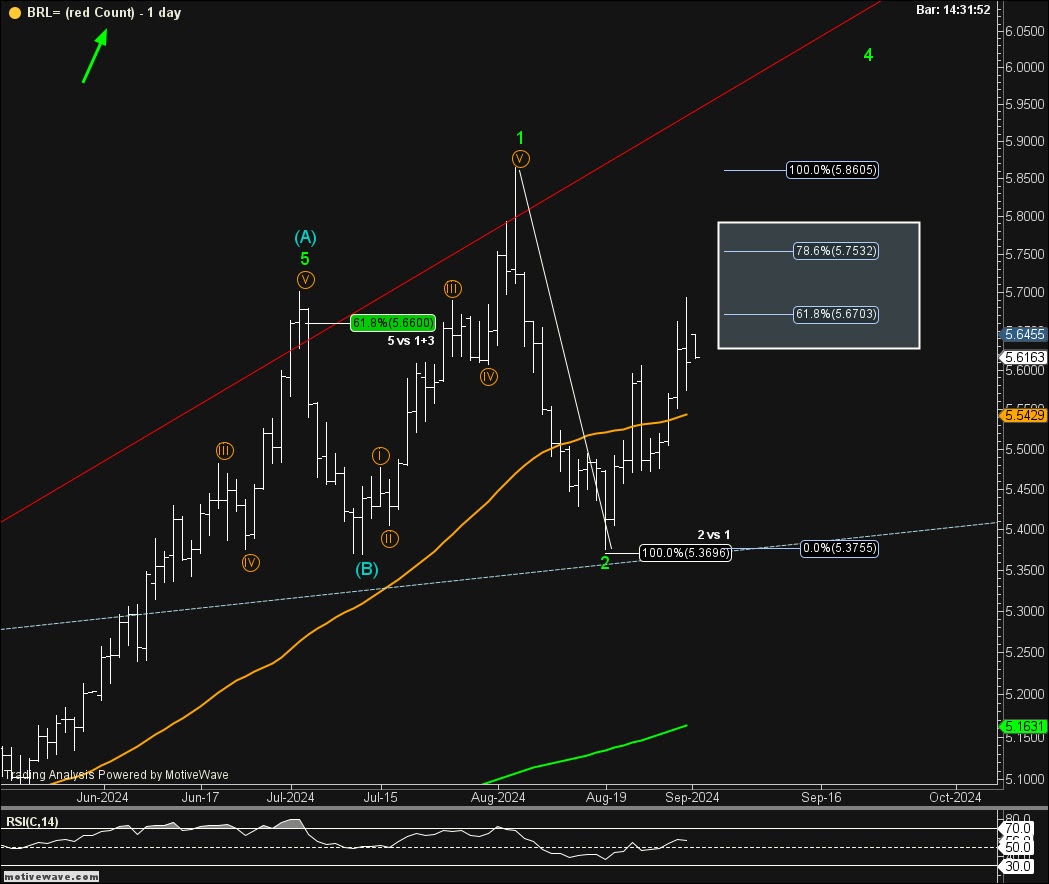The height and width of the screenshot is (884, 1049).
Task: Click the RSI 50.0 level tag
Action: pyautogui.click(x=1018, y=847)
